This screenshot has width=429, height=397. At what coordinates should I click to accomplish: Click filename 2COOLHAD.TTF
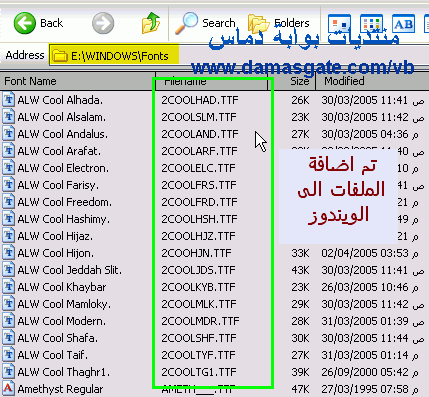(200, 100)
